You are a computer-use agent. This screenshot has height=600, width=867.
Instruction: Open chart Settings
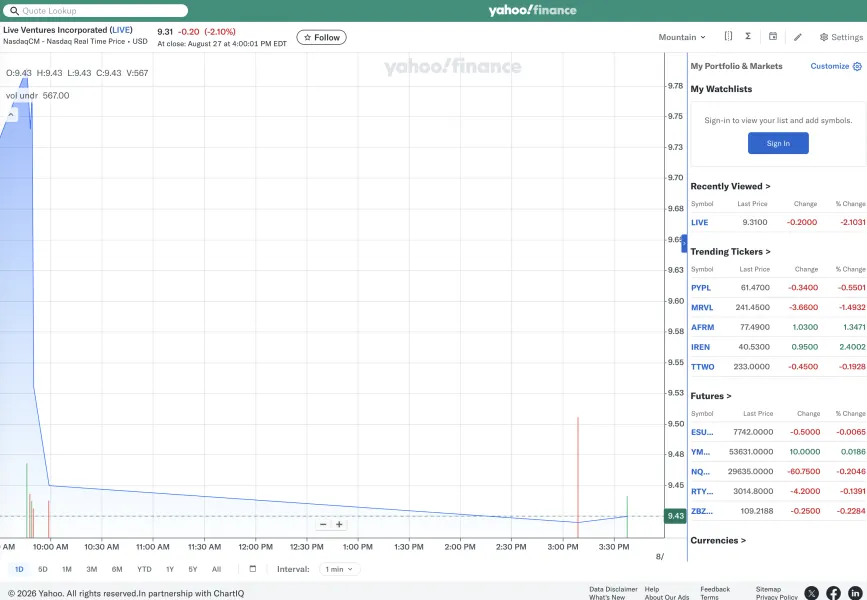pyautogui.click(x=841, y=37)
